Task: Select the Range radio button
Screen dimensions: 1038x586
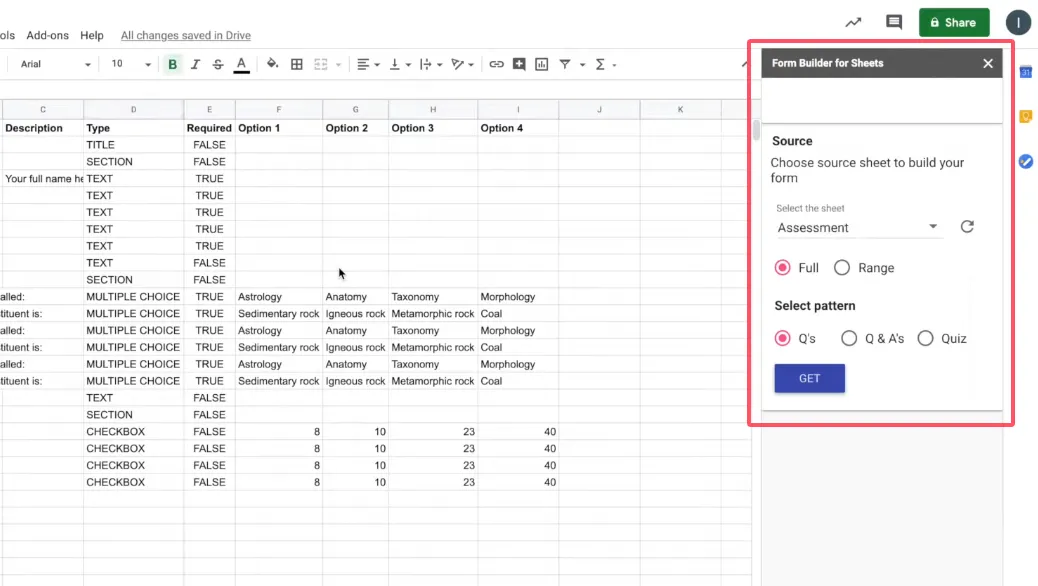Action: (x=842, y=268)
